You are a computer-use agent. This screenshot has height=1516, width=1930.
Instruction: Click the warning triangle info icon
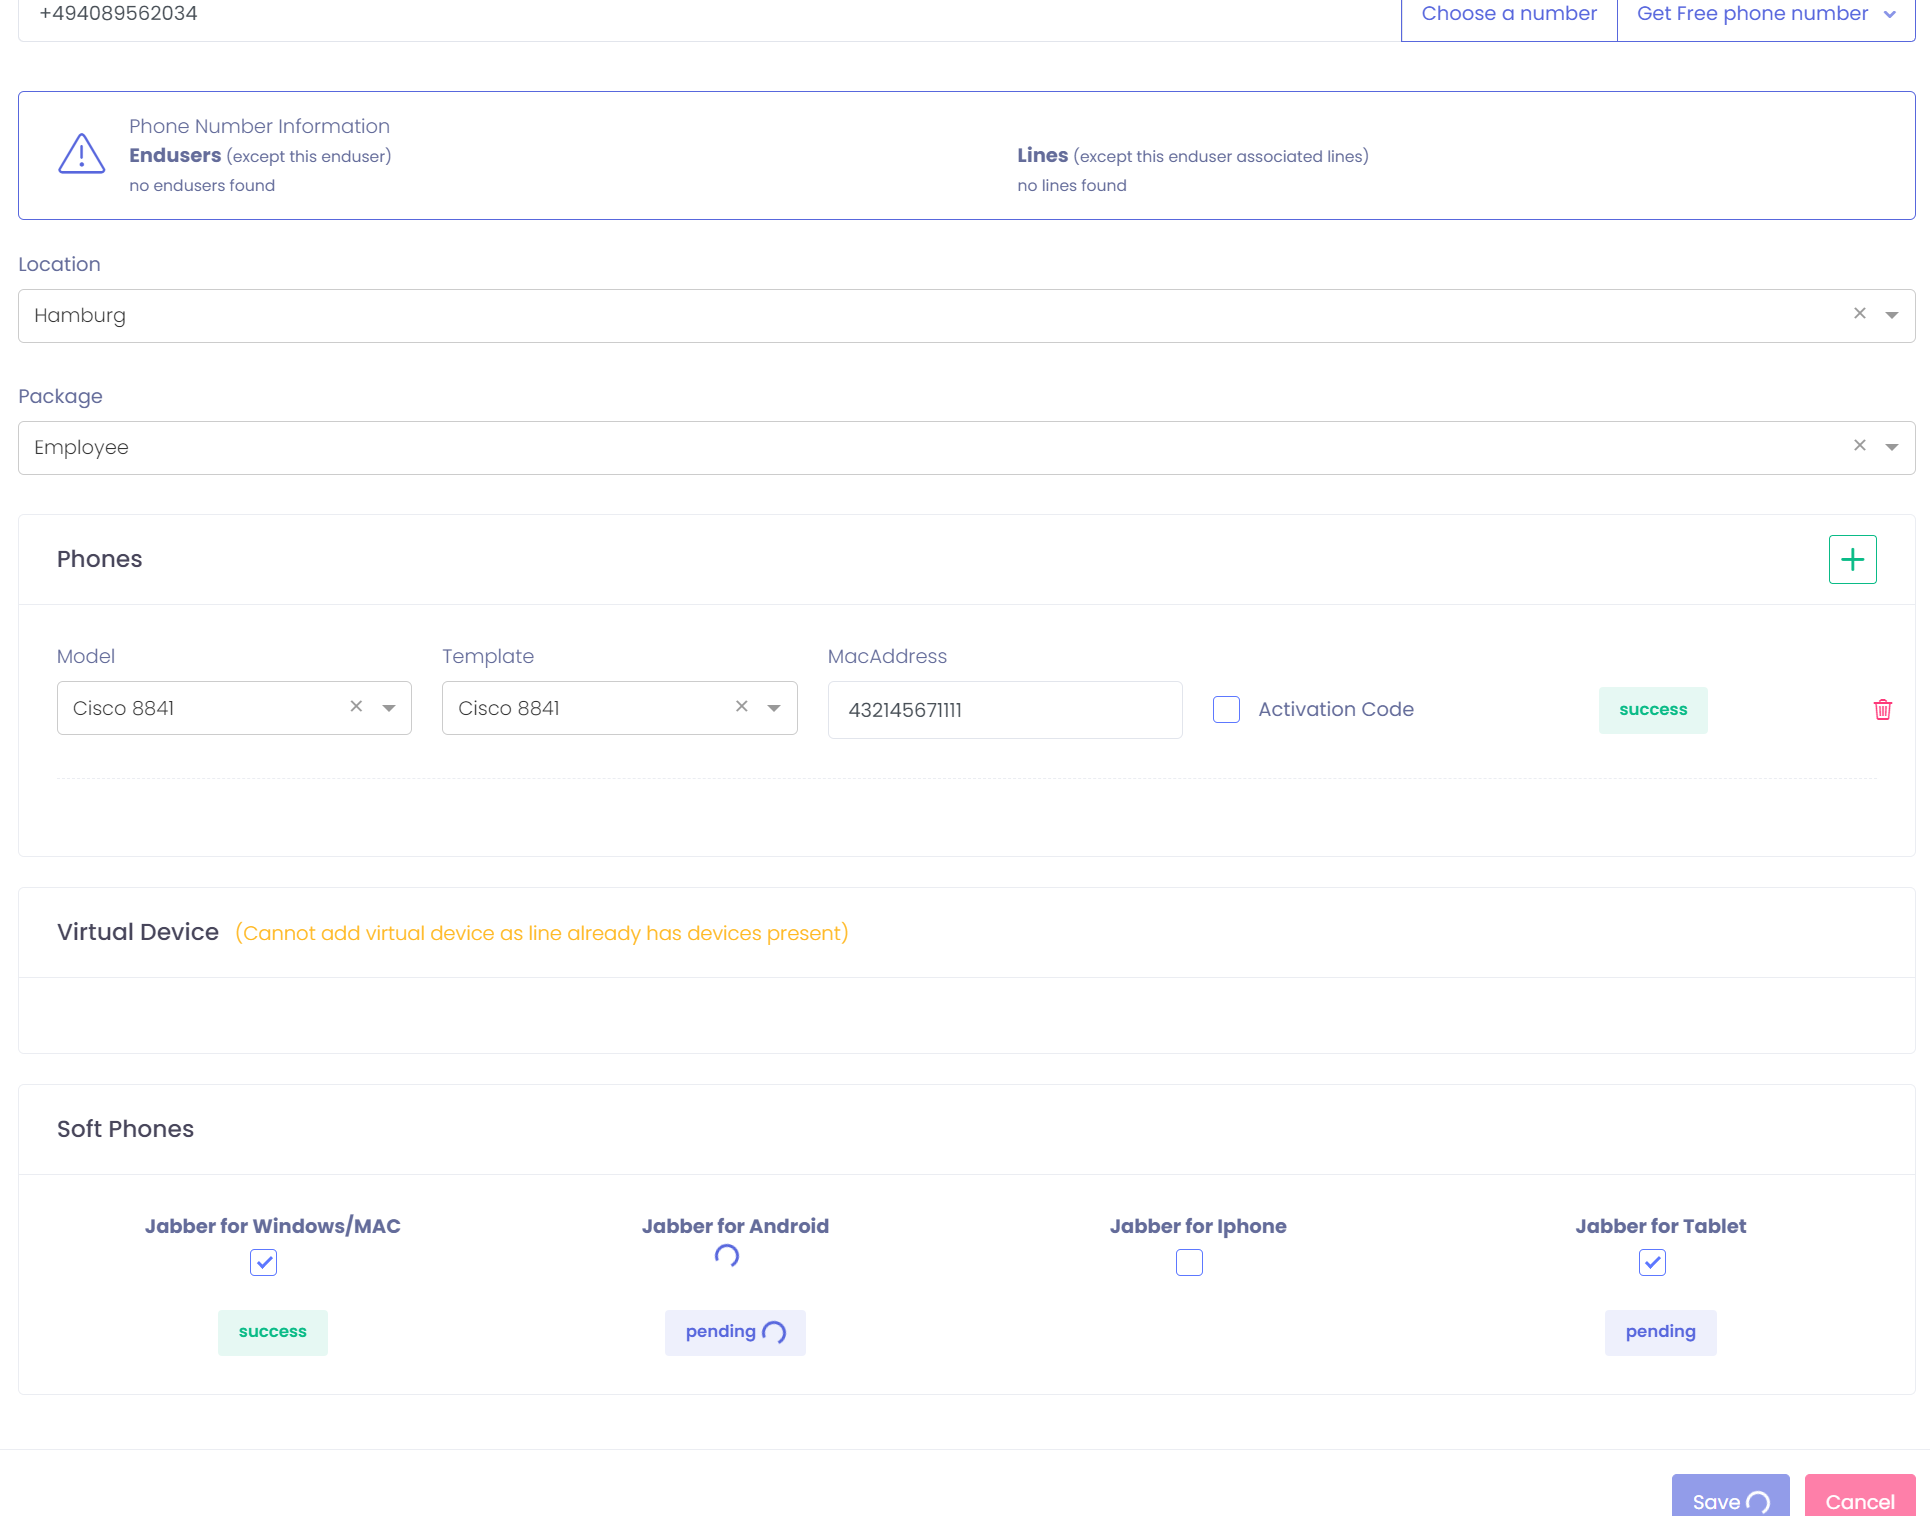click(x=82, y=155)
